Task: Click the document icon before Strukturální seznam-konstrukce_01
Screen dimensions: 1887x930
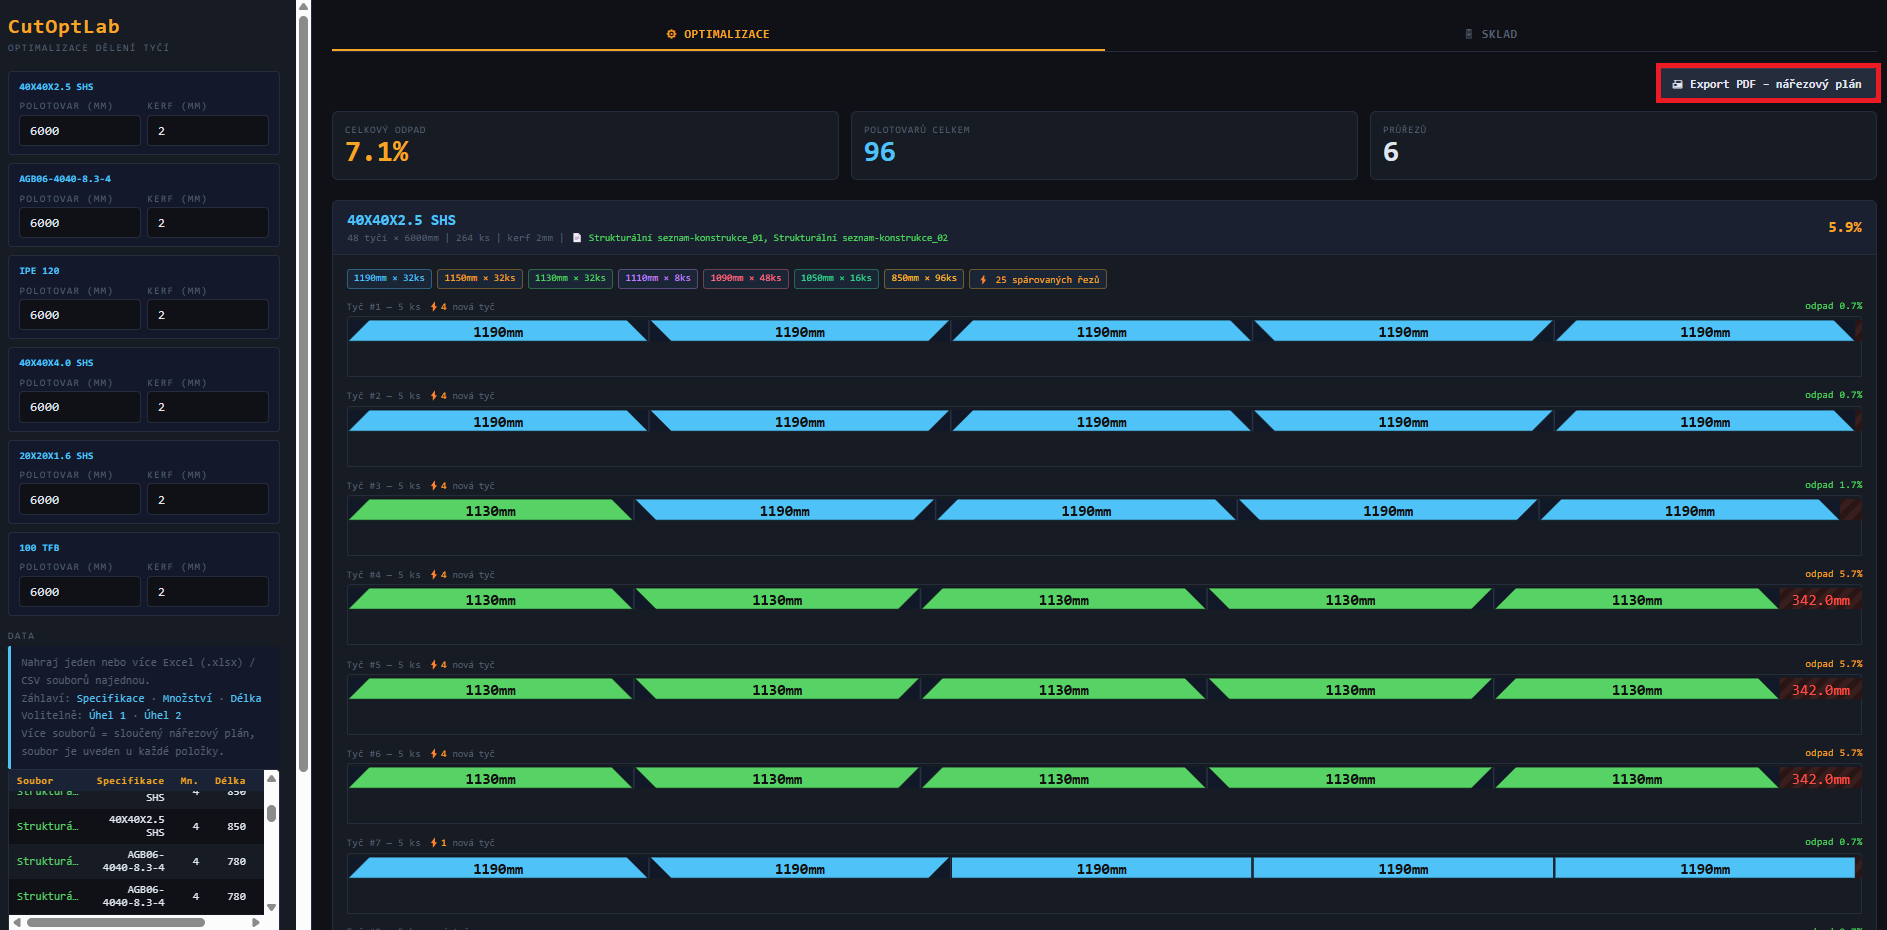Action: tap(577, 238)
